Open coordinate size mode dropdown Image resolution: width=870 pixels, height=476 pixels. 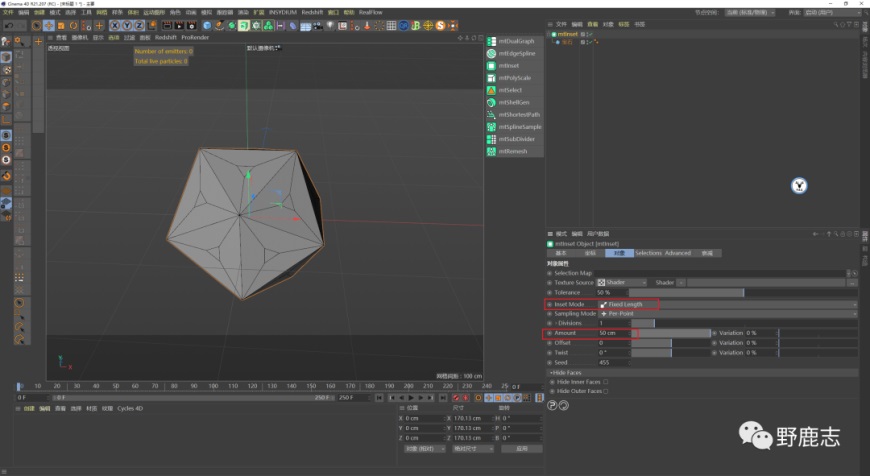pos(473,449)
